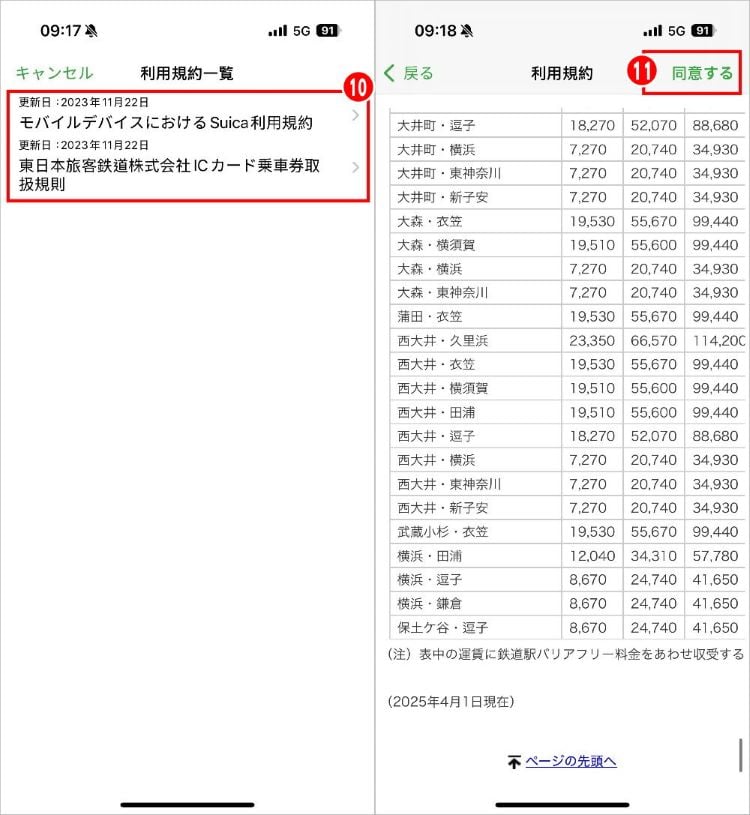Tap 57,780 fare in 横浜・田浦 row

click(715, 556)
